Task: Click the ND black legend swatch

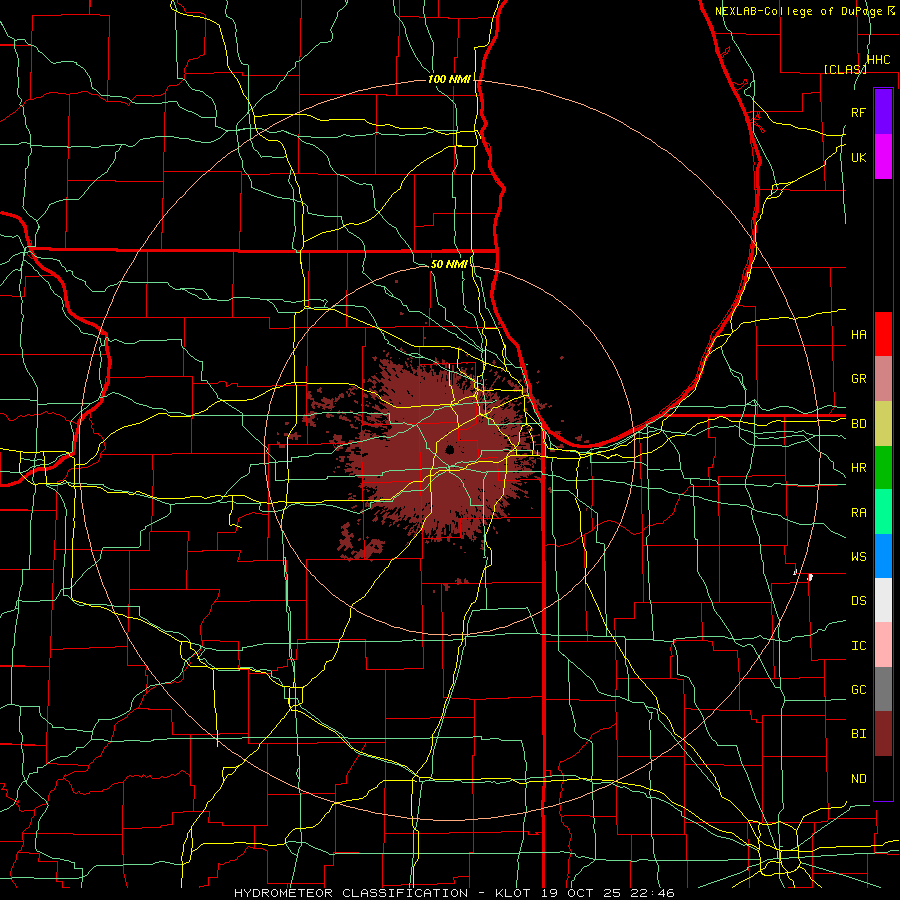Action: (x=883, y=778)
